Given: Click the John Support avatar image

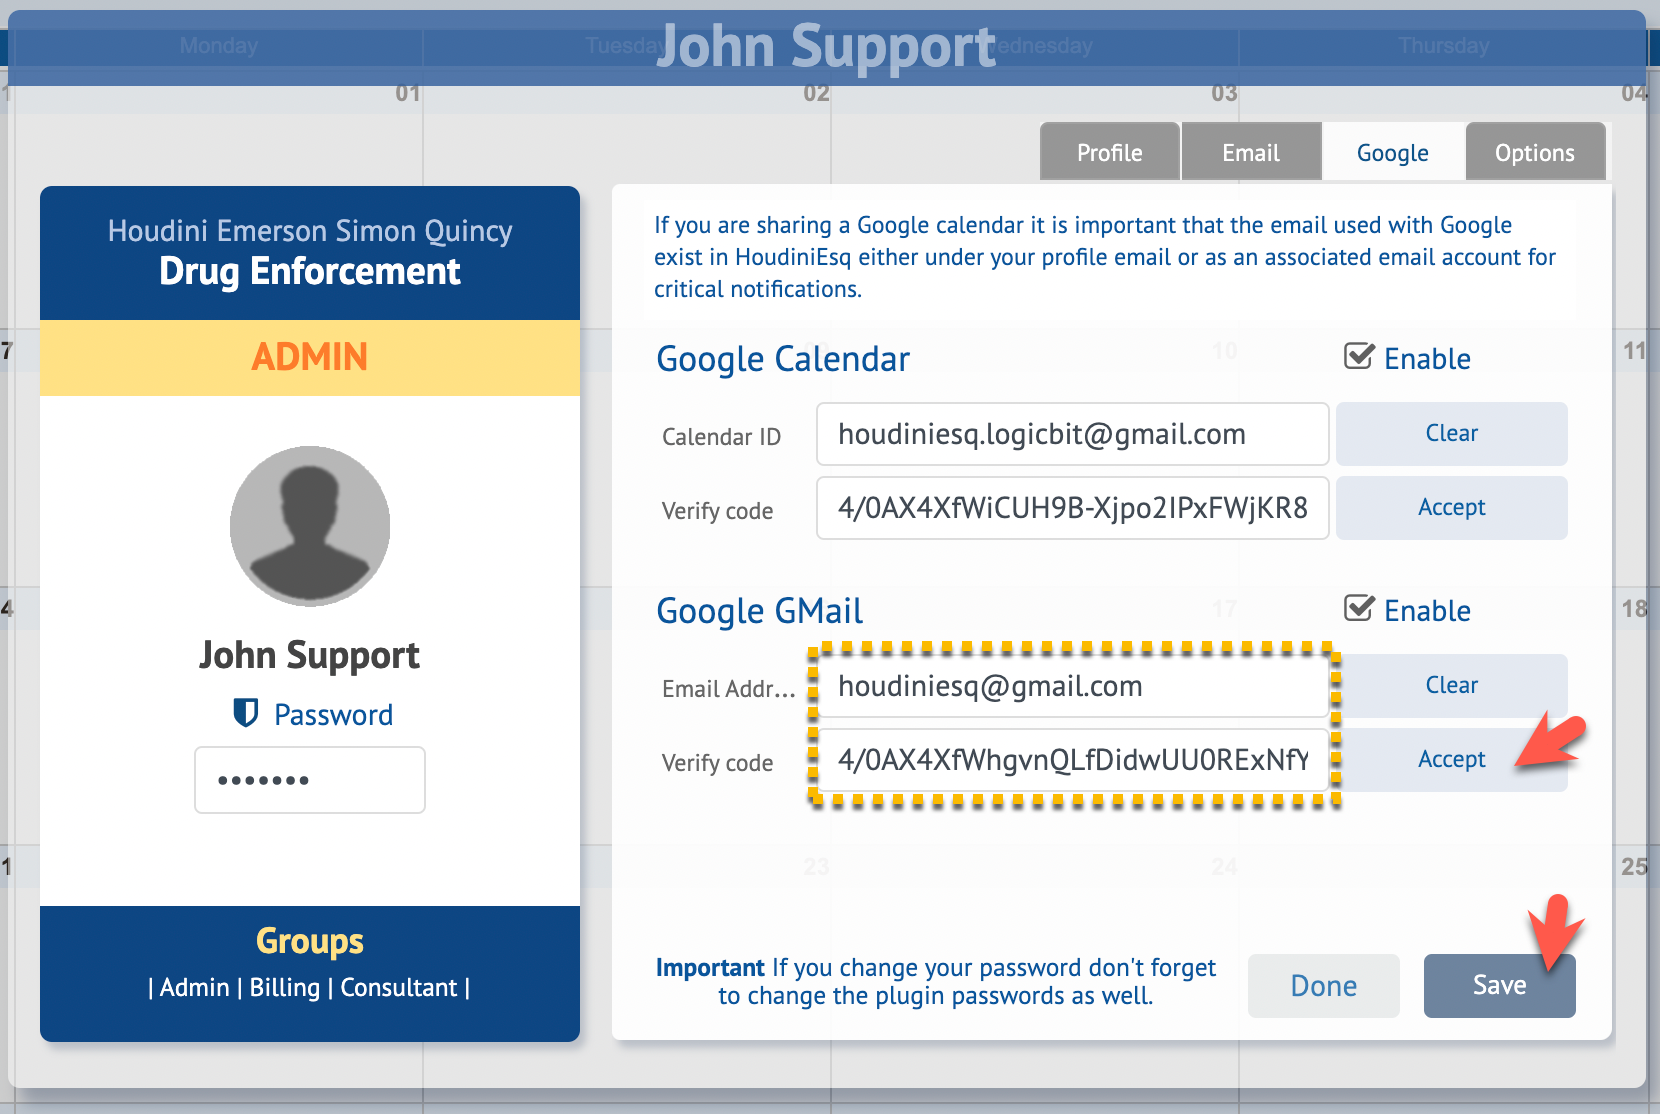Looking at the screenshot, I should (x=310, y=526).
